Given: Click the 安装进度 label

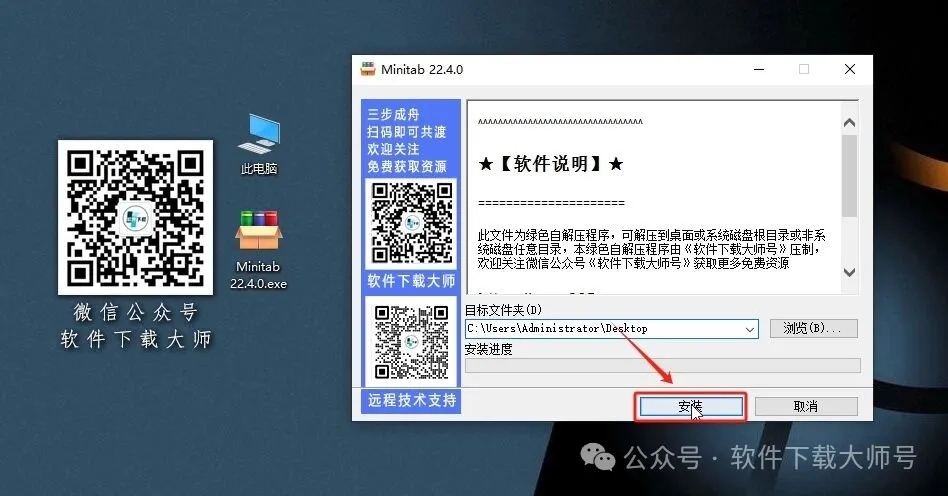Looking at the screenshot, I should click(x=489, y=349).
